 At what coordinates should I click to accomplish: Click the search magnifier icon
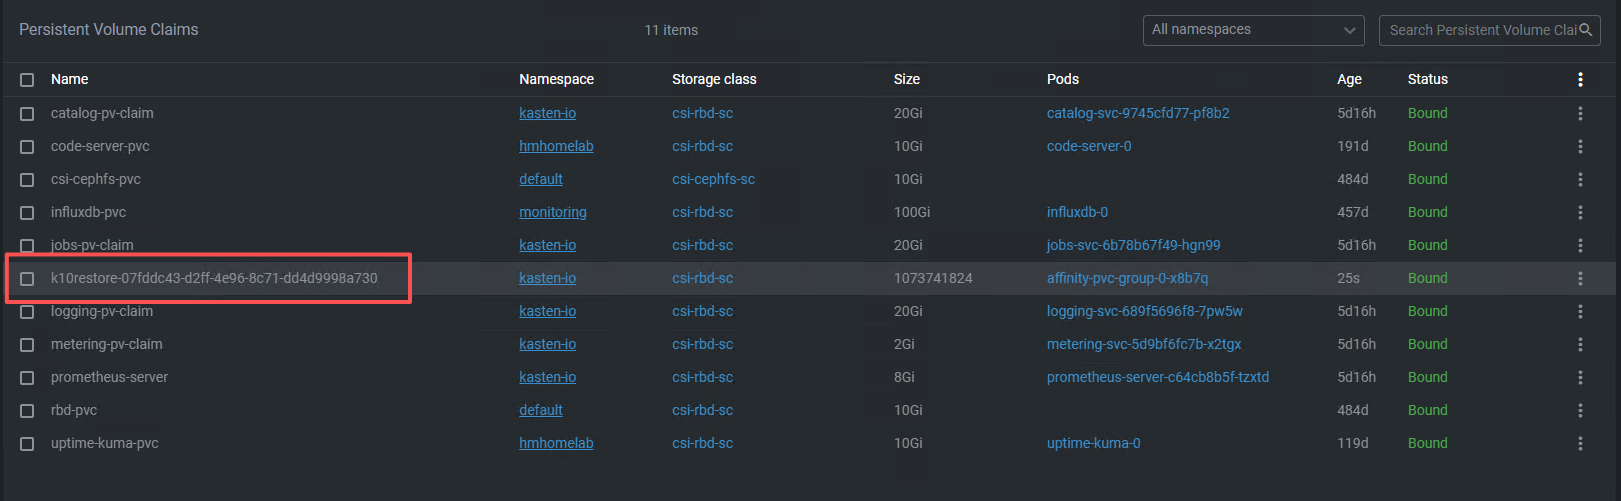pos(1585,30)
